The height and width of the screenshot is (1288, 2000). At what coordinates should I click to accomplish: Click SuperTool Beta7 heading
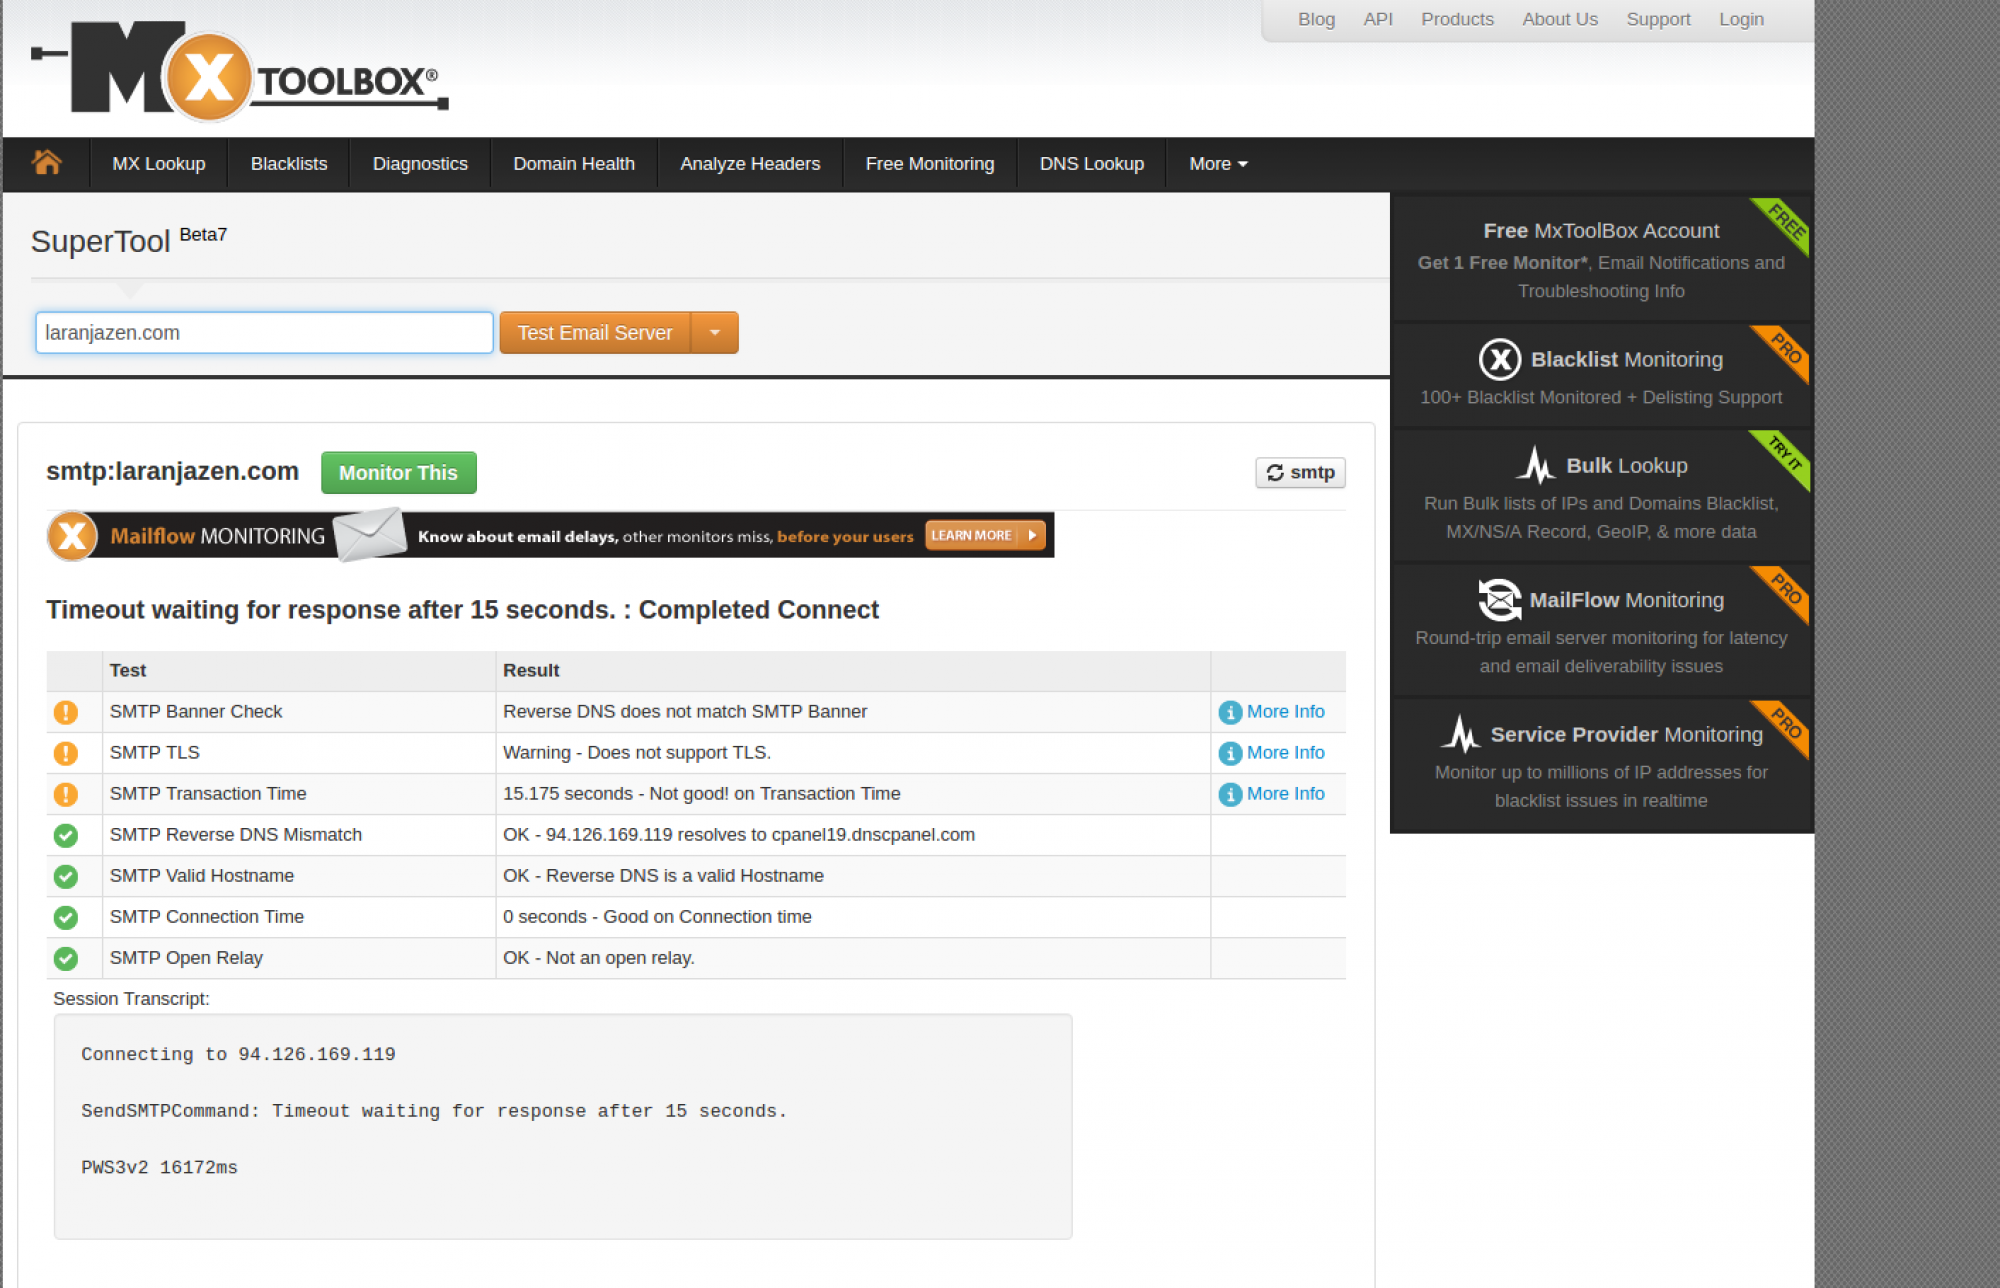(129, 240)
